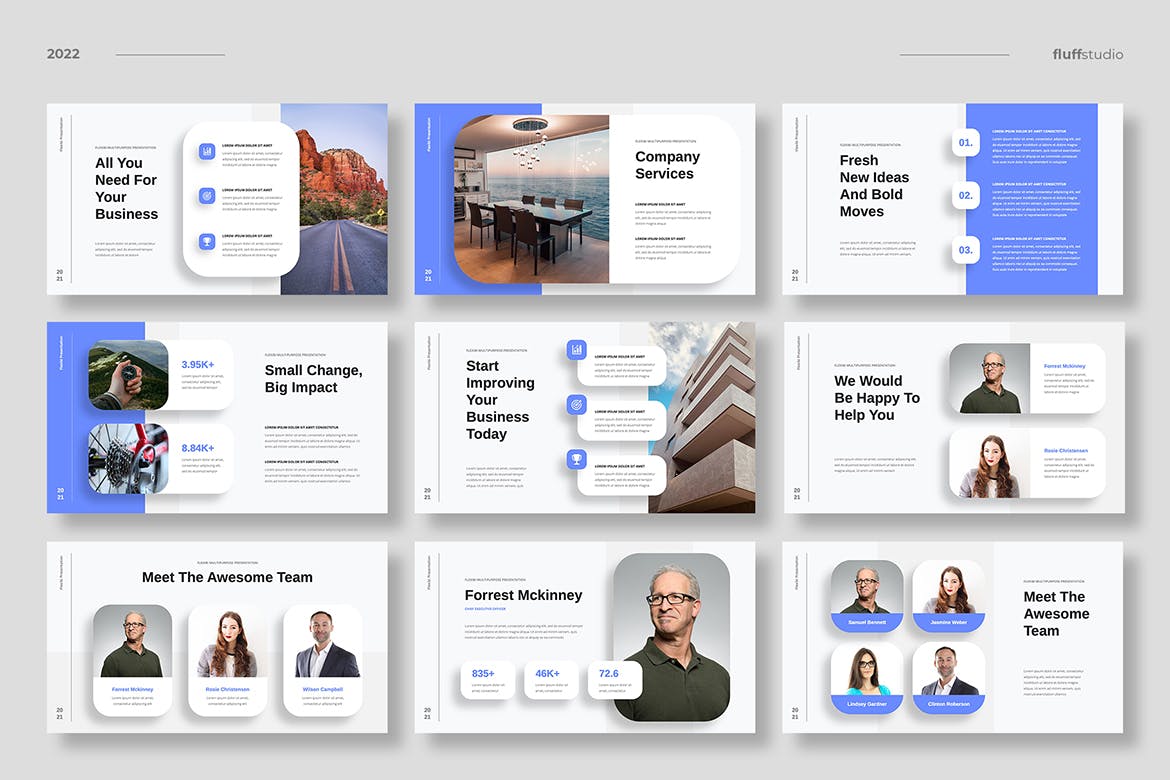The width and height of the screenshot is (1170, 780).
Task: Click the "2022" label in the top bar
Action: [x=63, y=53]
